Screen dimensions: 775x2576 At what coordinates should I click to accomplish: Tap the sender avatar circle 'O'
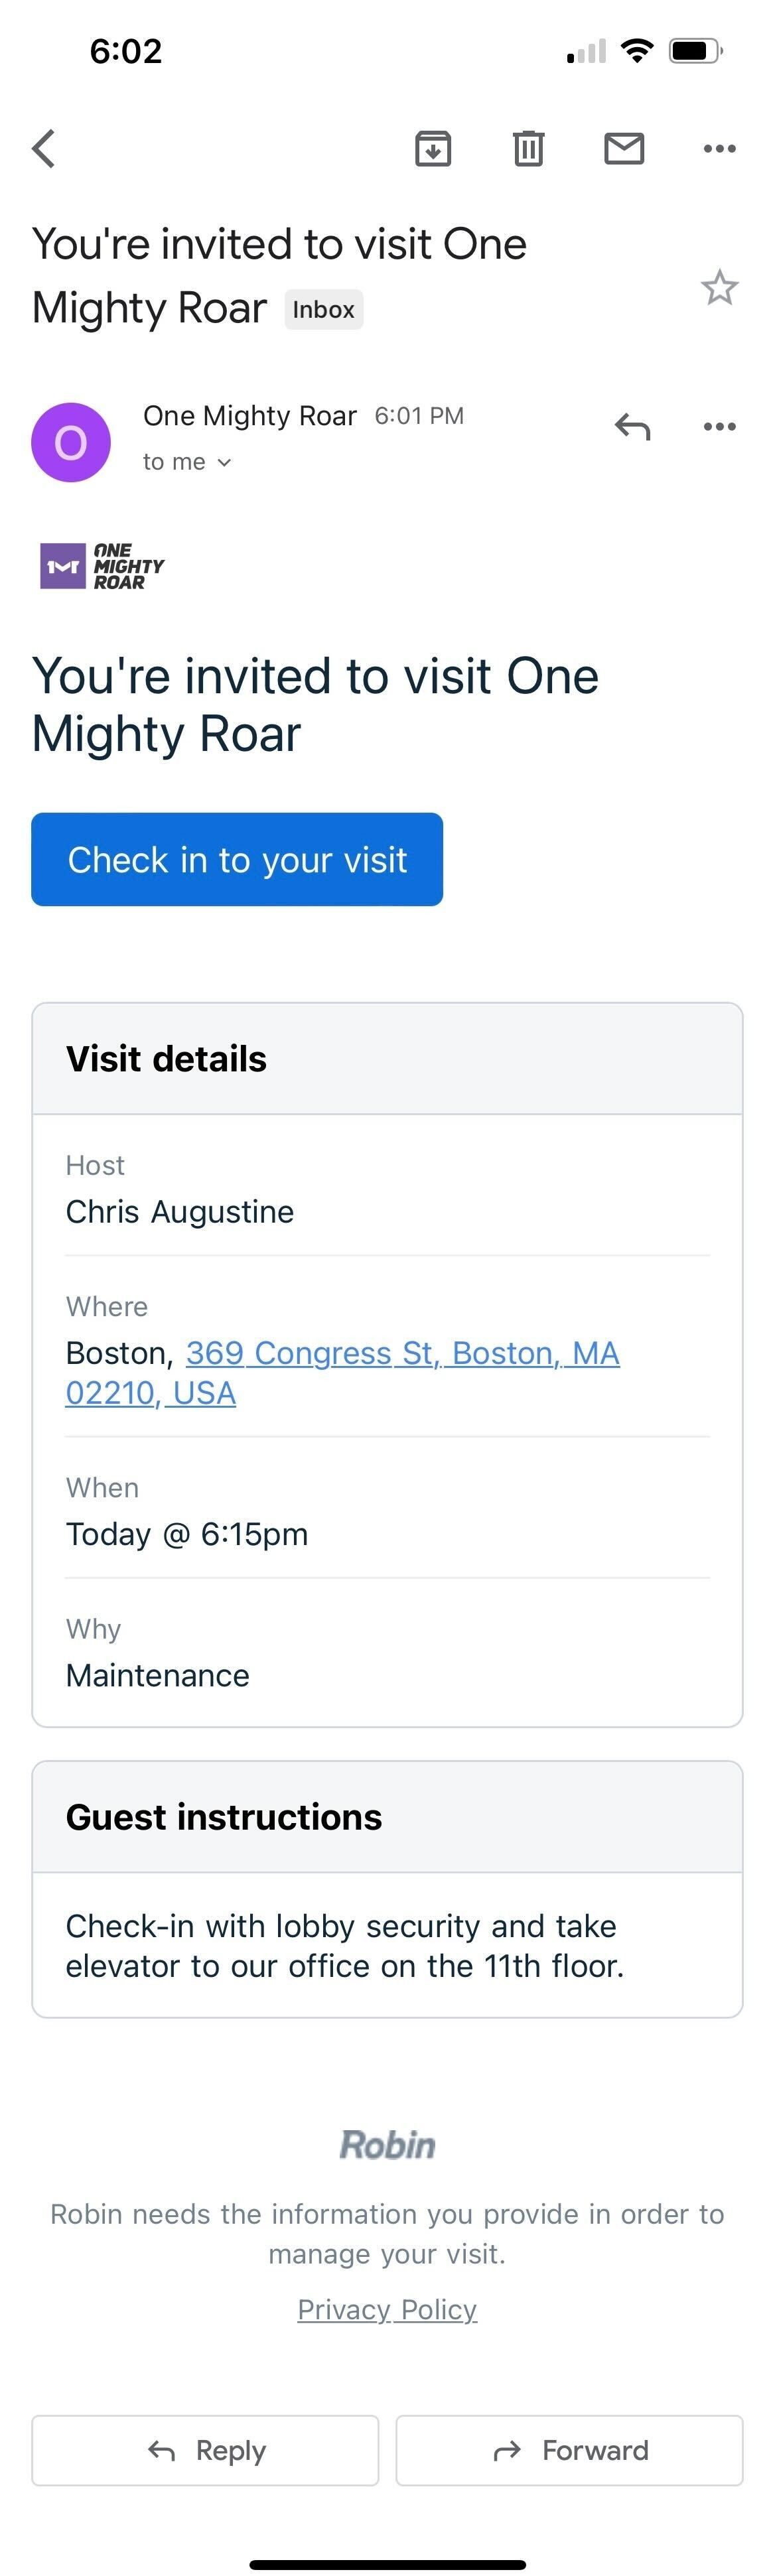point(71,442)
